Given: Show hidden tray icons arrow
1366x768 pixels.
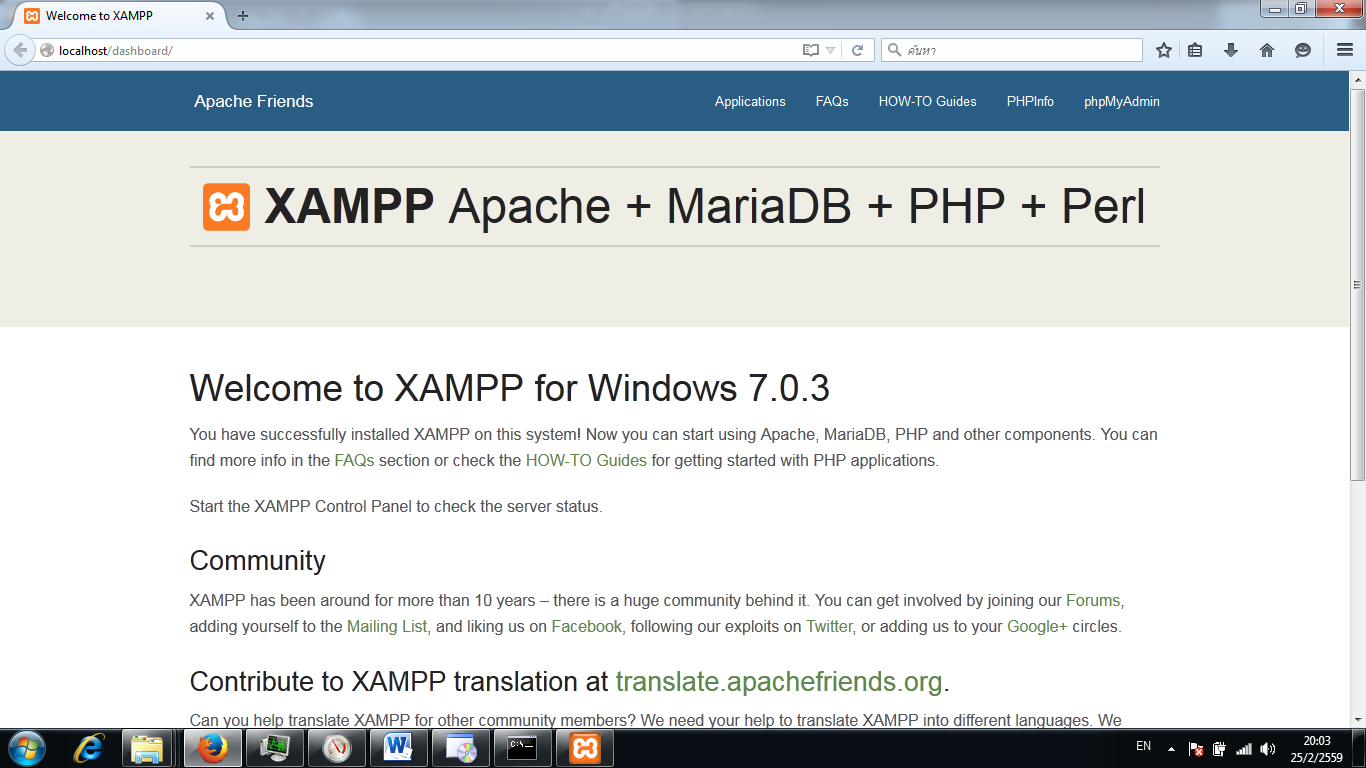Looking at the screenshot, I should (x=1171, y=748).
